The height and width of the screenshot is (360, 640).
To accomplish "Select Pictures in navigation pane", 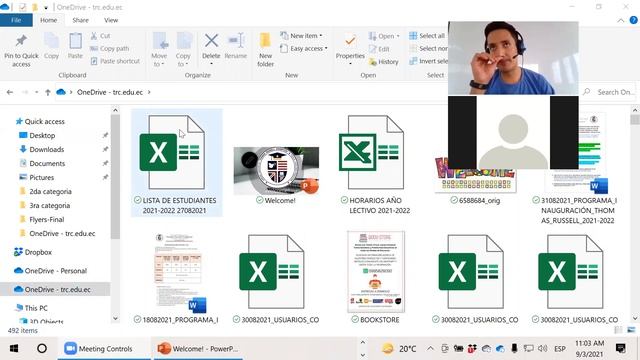I will click(41, 178).
